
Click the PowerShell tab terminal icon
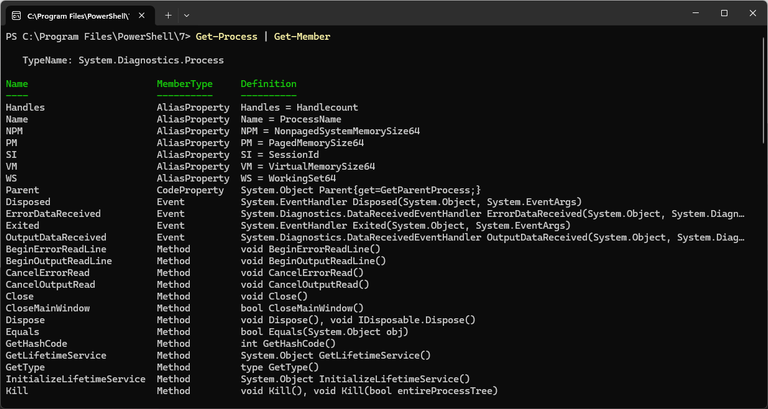click(16, 16)
